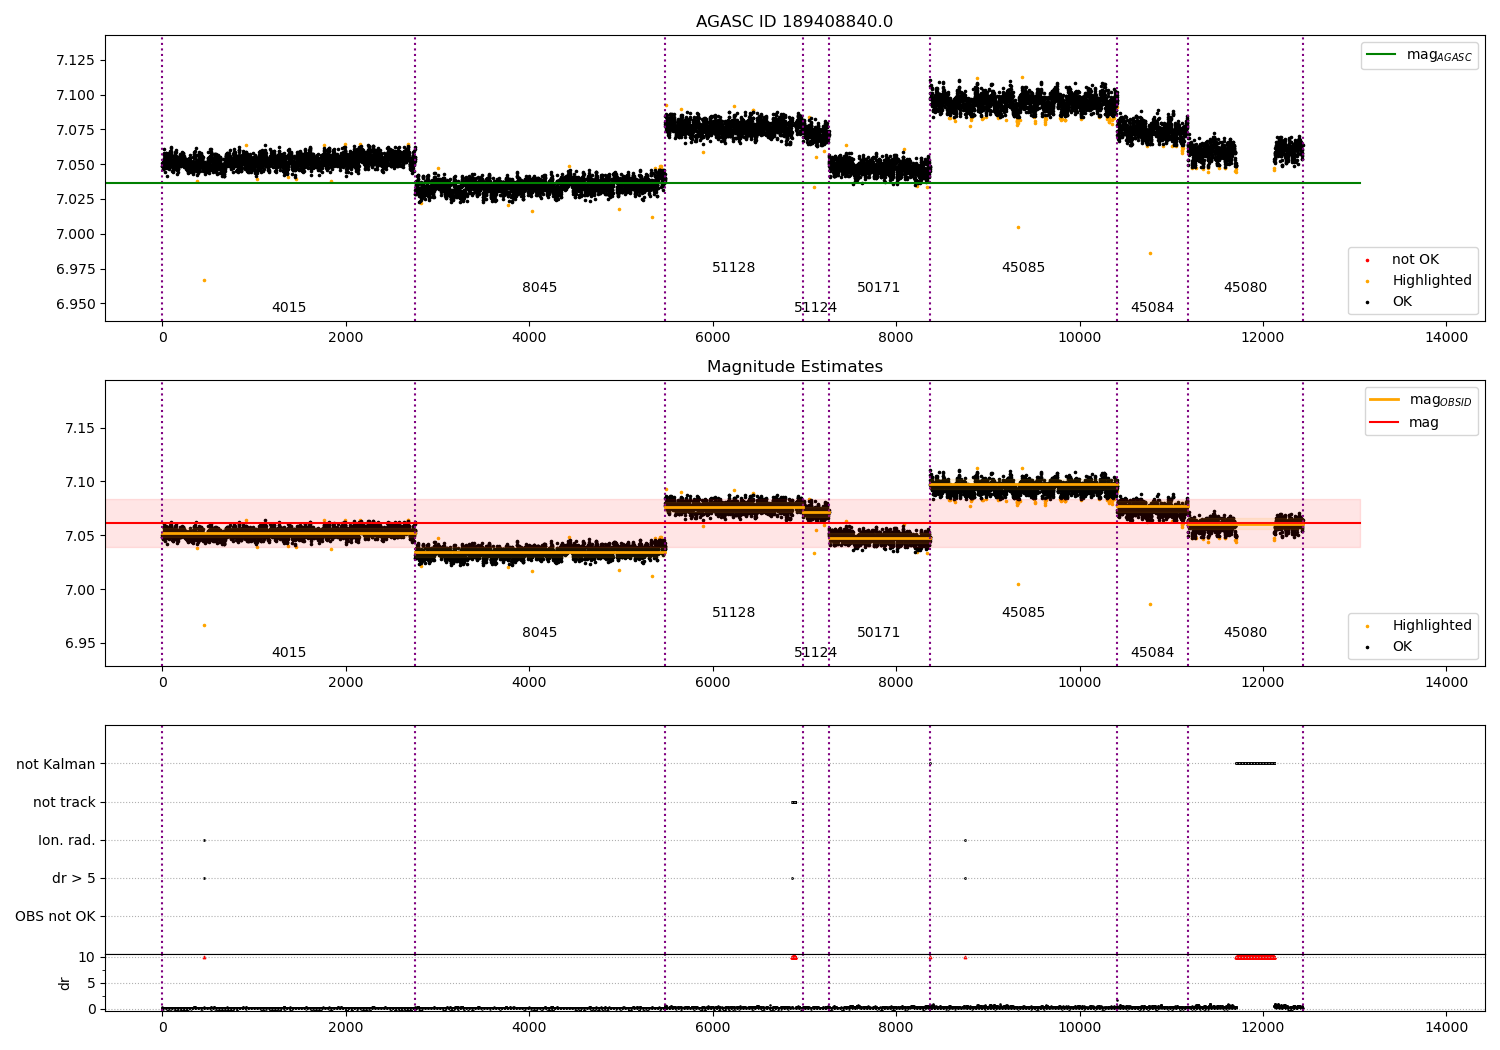Click the 6.95 tick label in middle plot

[x=80, y=644]
